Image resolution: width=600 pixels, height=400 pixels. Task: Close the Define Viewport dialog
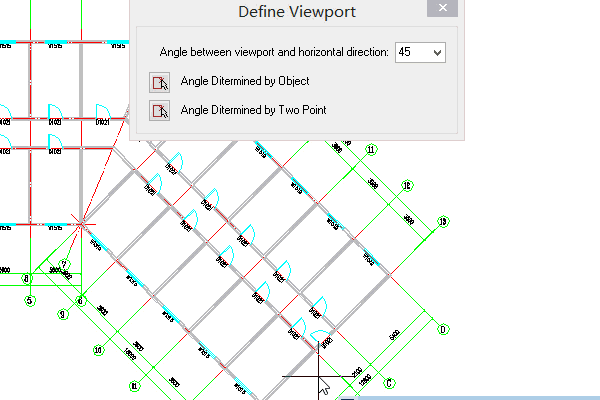442,8
